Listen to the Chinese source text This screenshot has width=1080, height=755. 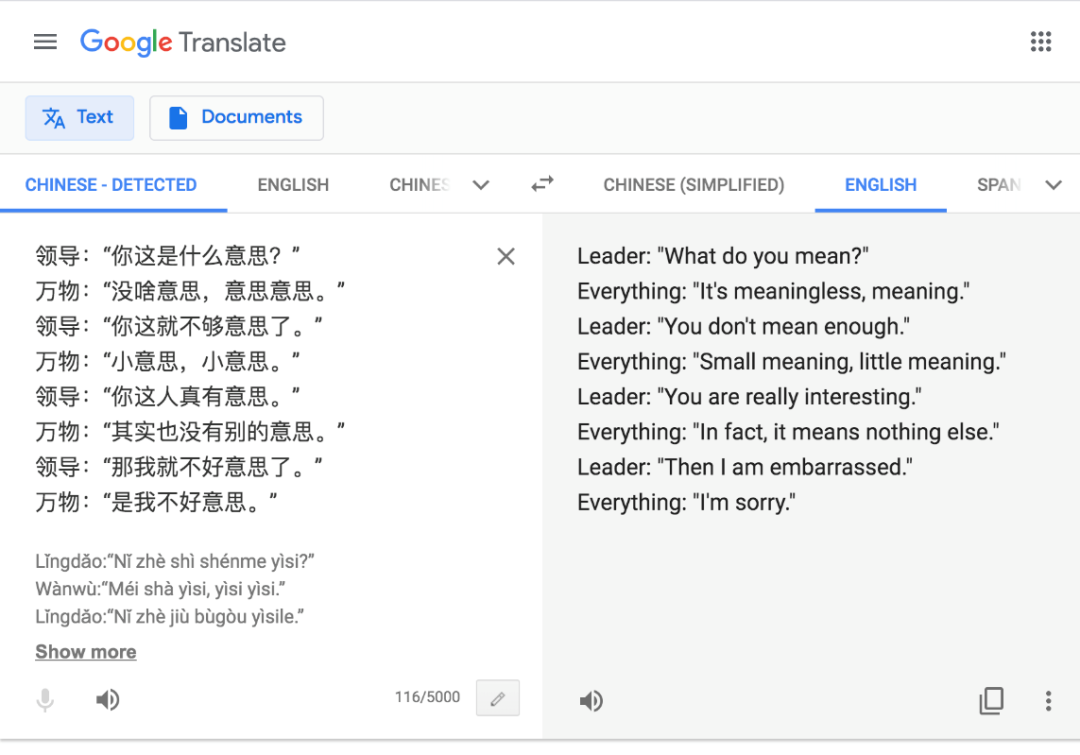tap(108, 700)
